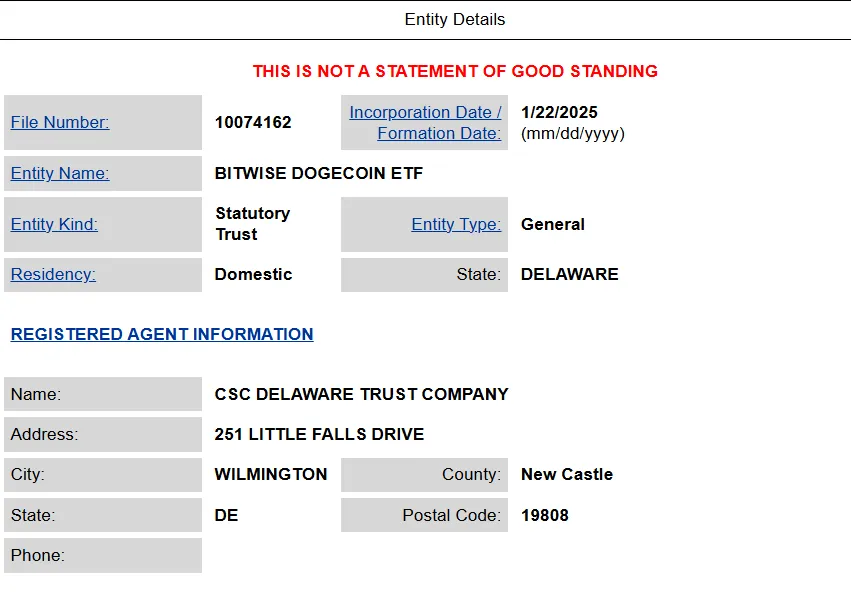Screen dimensions: 851x596
Task: Click the BITWISE DOGECOIN ETF entity name
Action: [319, 173]
